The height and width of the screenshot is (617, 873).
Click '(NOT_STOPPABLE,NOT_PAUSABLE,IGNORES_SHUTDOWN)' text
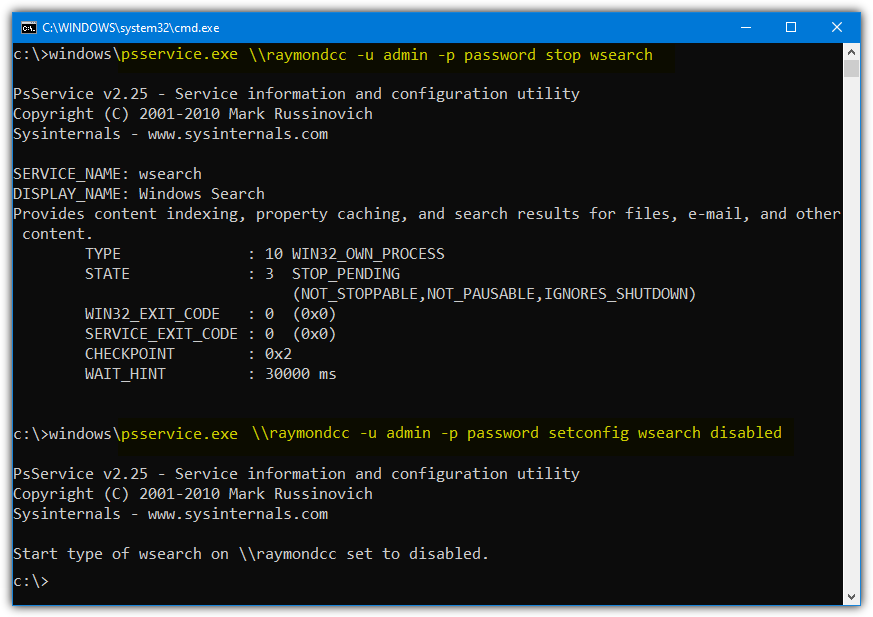pyautogui.click(x=494, y=294)
